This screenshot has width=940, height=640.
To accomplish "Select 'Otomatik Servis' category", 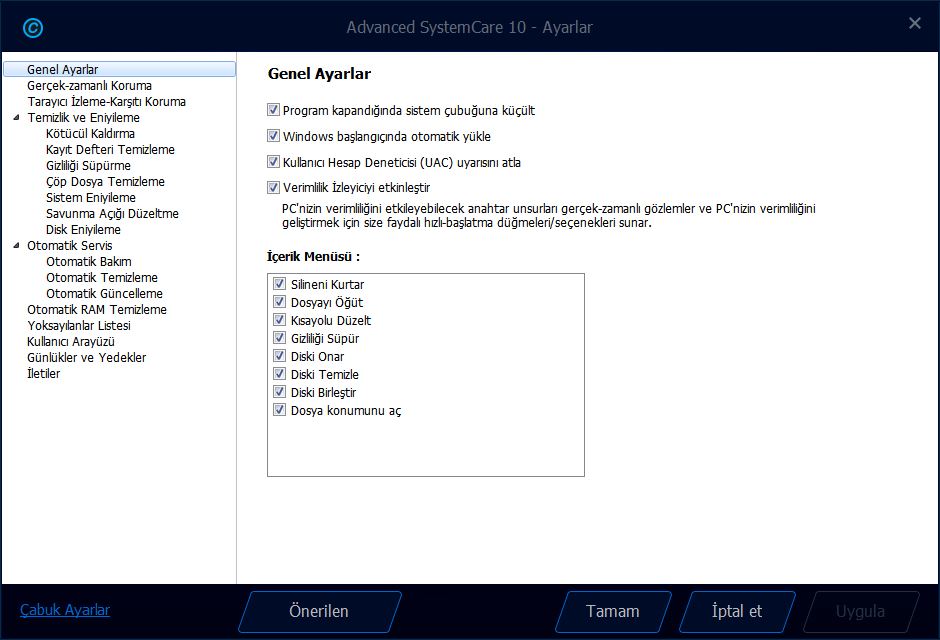I will pyautogui.click(x=70, y=245).
